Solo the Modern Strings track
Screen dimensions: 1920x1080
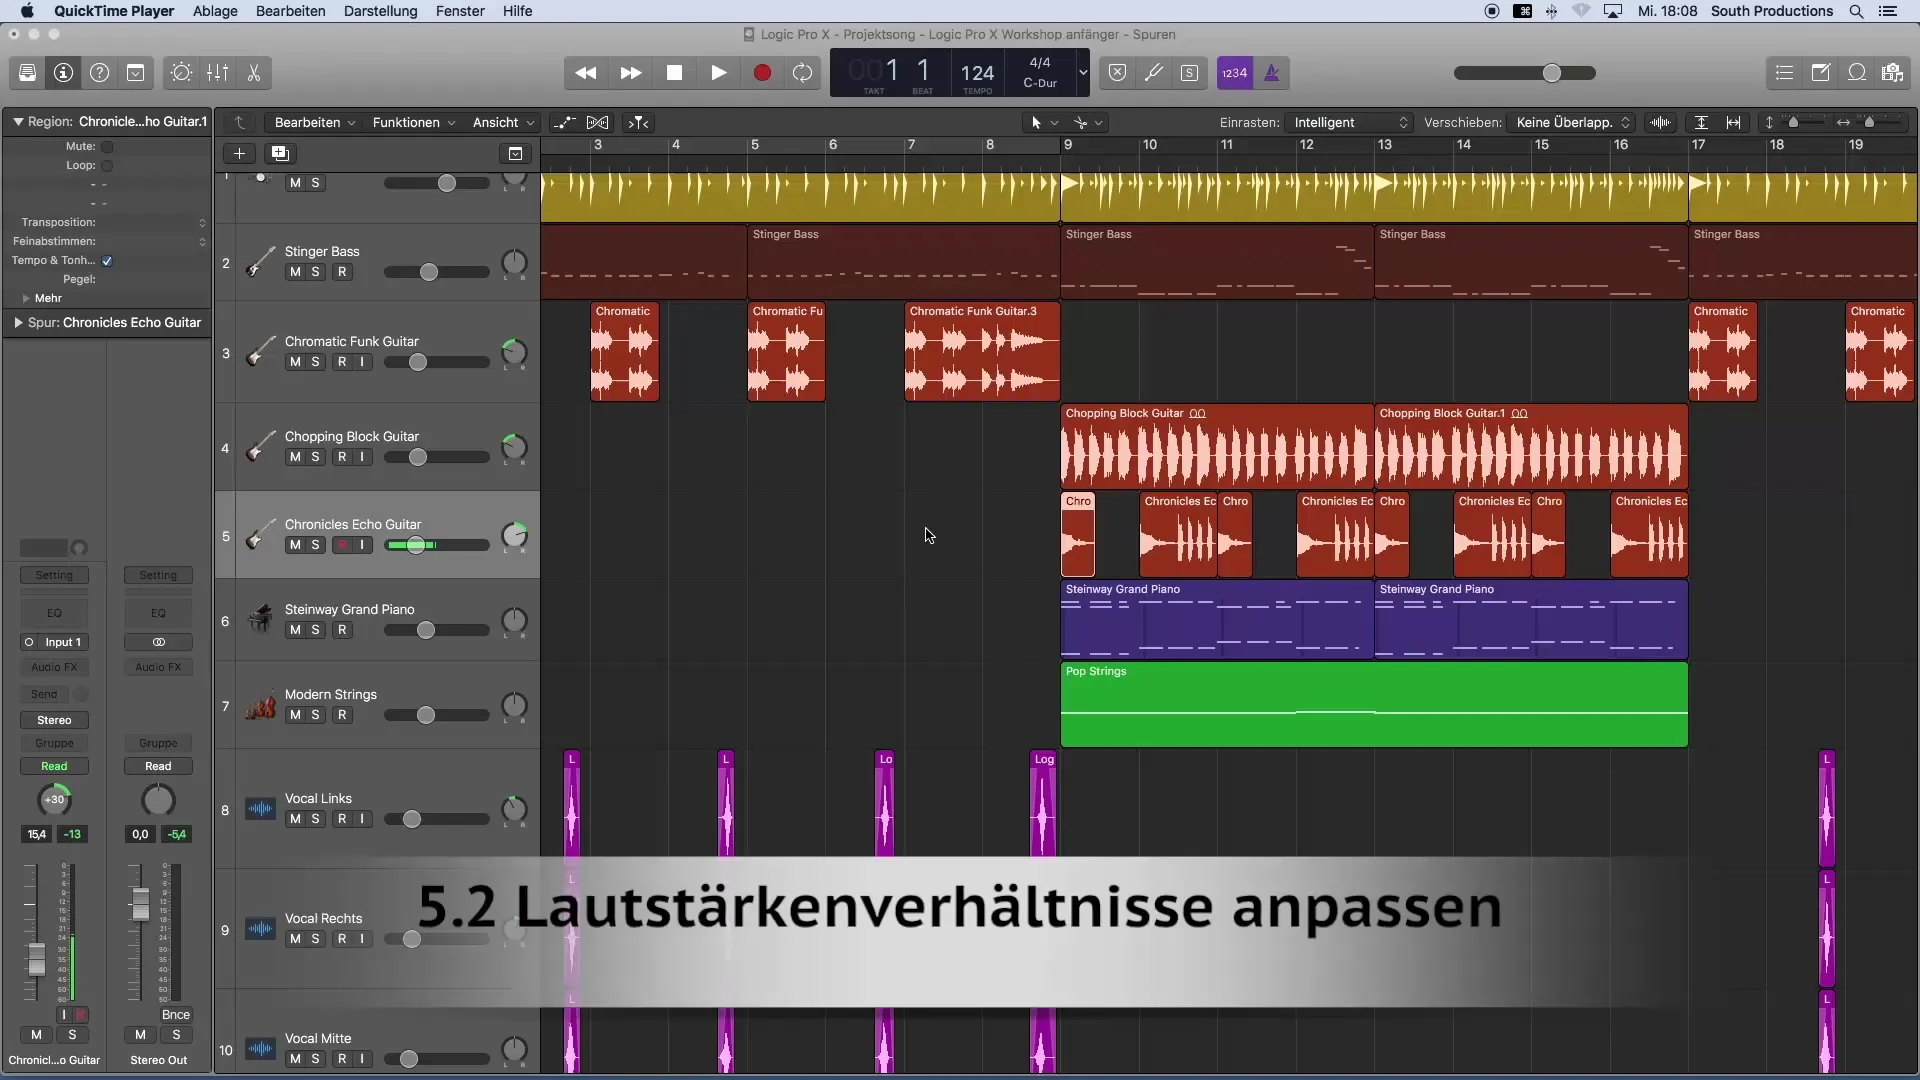[316, 715]
